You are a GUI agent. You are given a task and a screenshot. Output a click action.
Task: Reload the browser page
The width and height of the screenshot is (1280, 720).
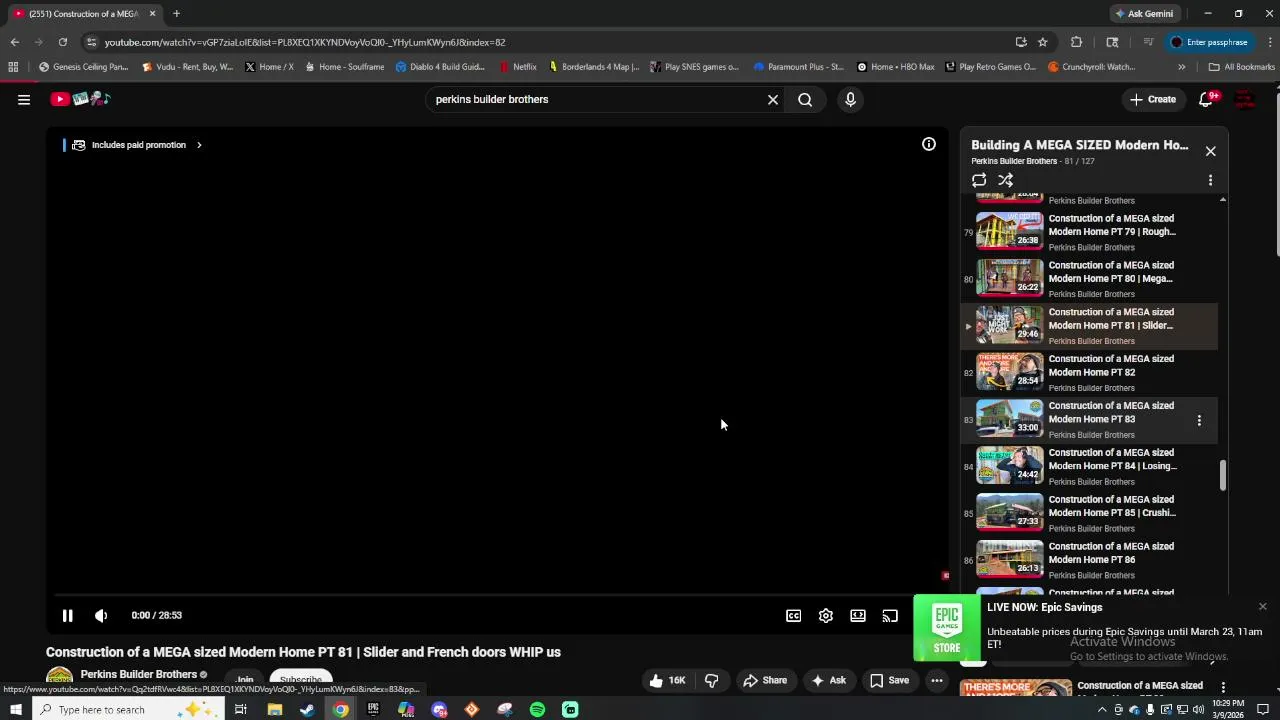click(x=63, y=42)
